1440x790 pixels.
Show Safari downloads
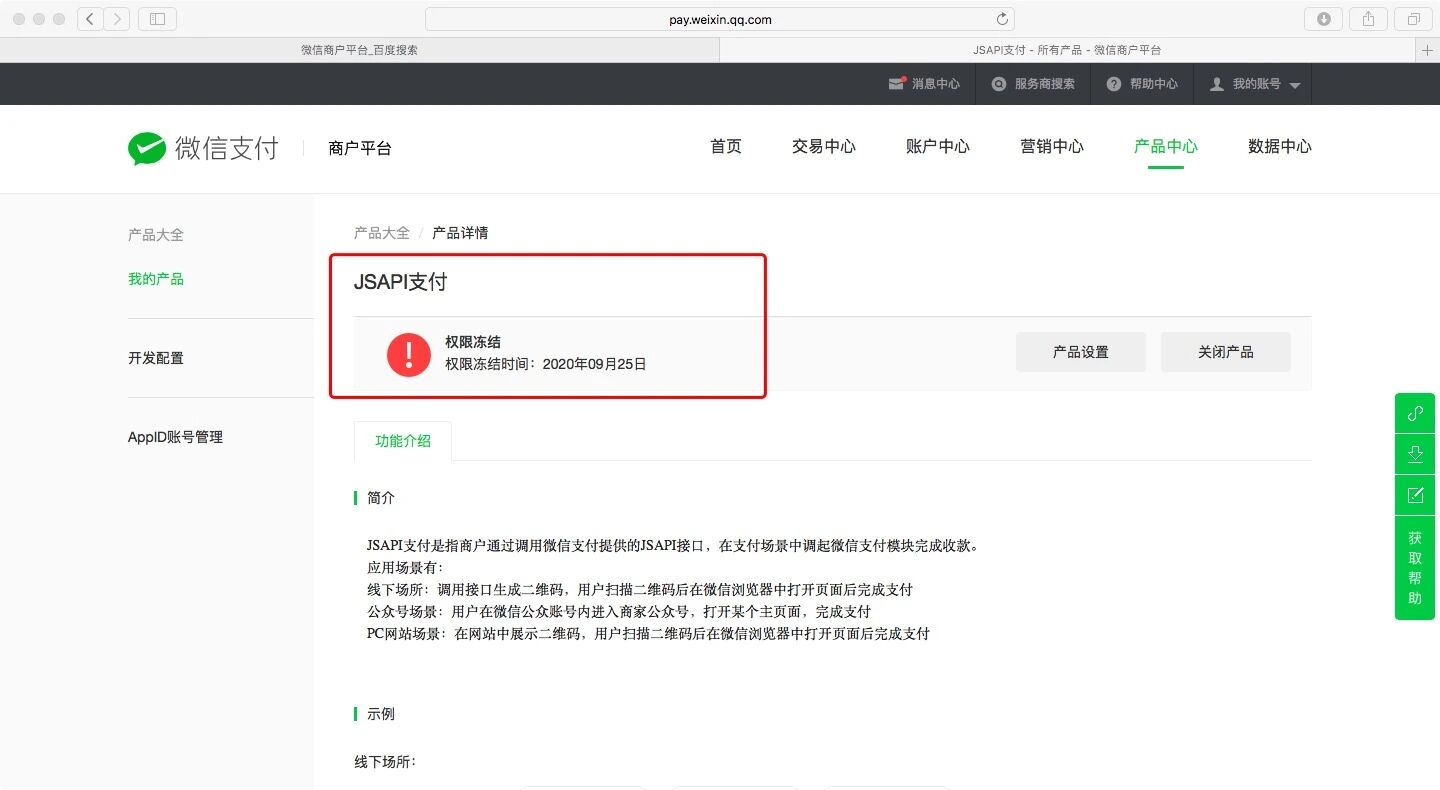pos(1323,19)
